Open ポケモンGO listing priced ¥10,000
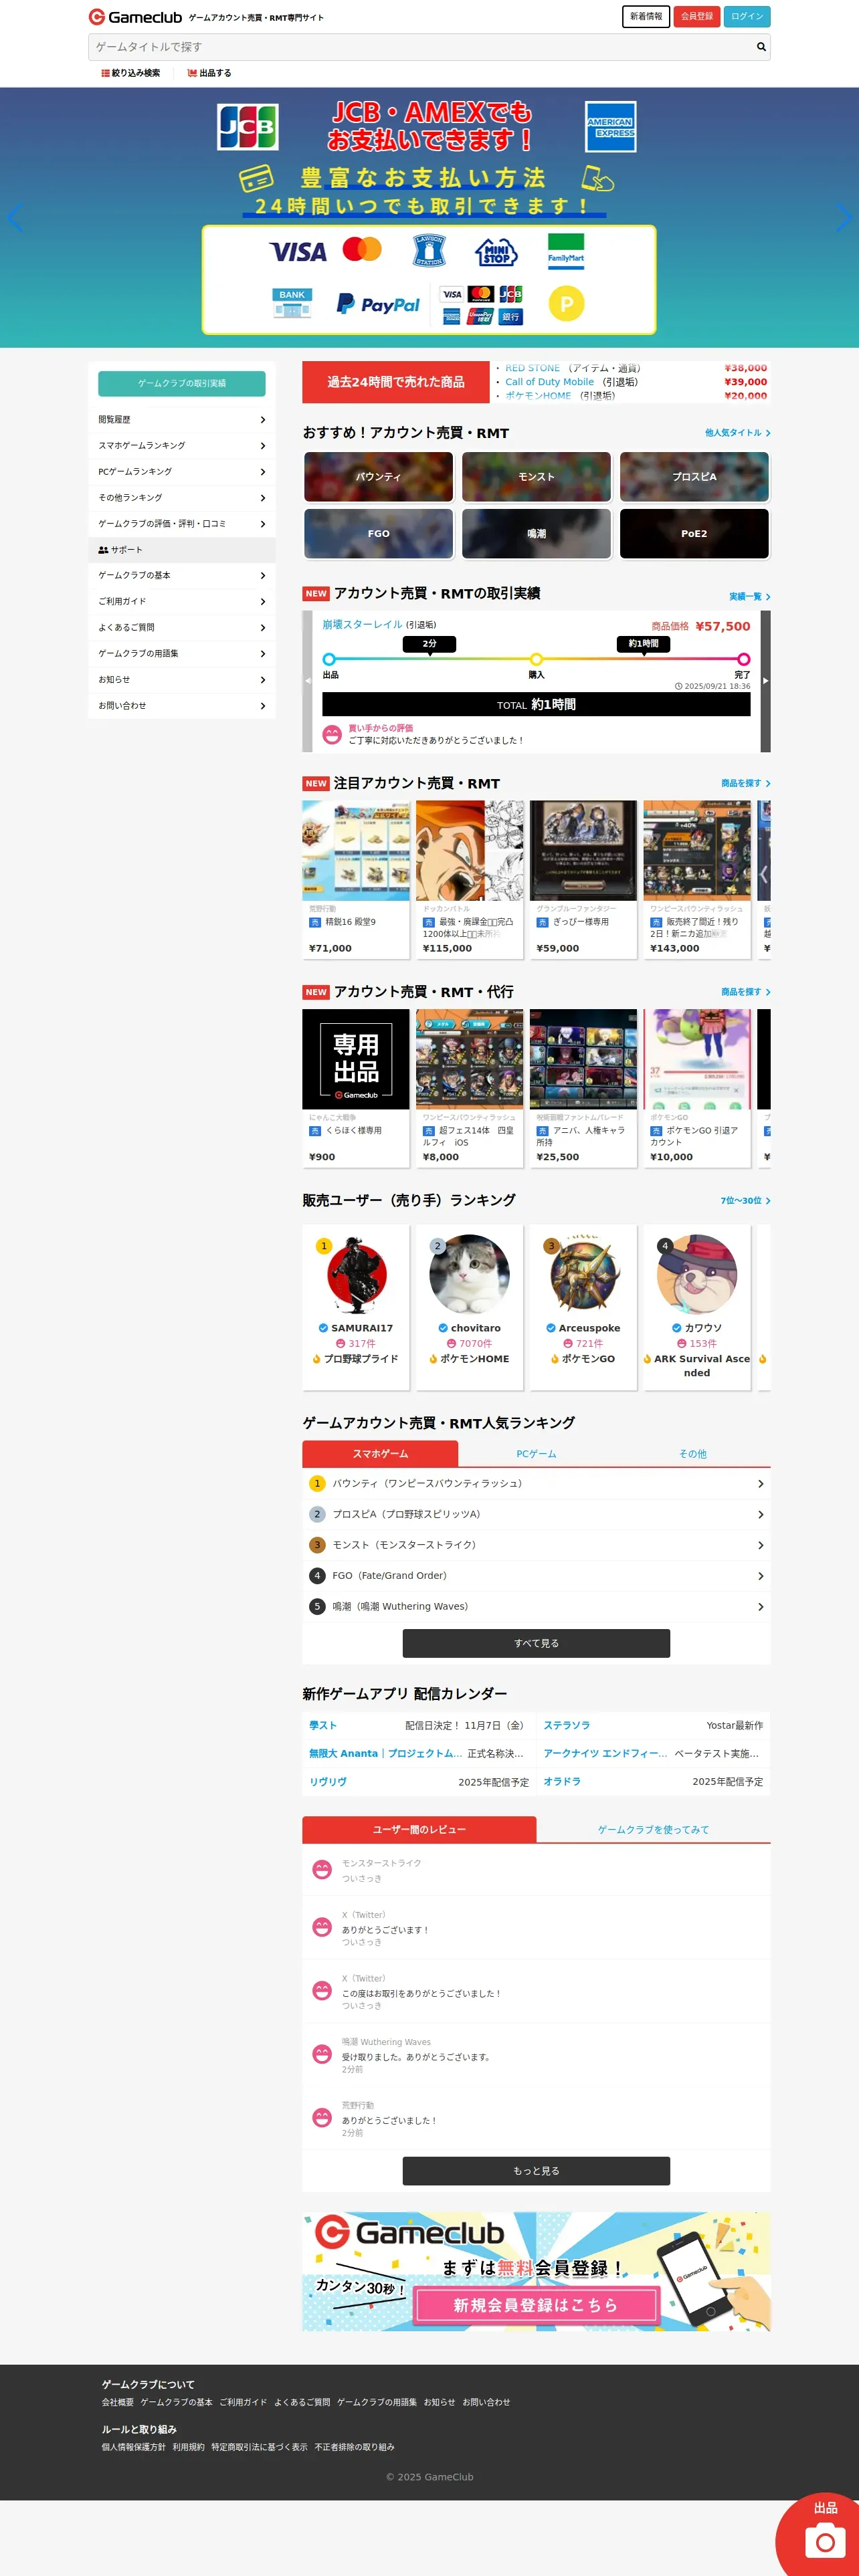The height and width of the screenshot is (2576, 859). (697, 1088)
